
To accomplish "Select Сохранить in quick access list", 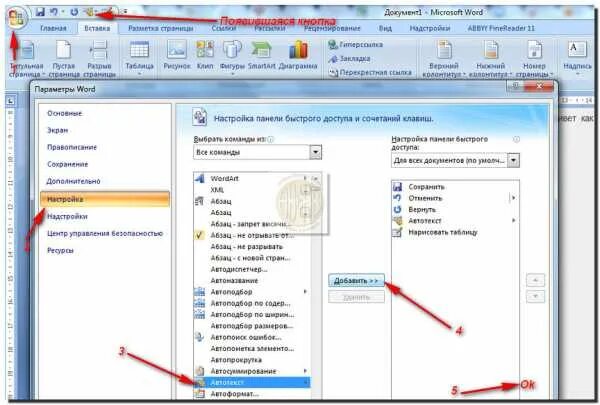I will tap(455, 187).
